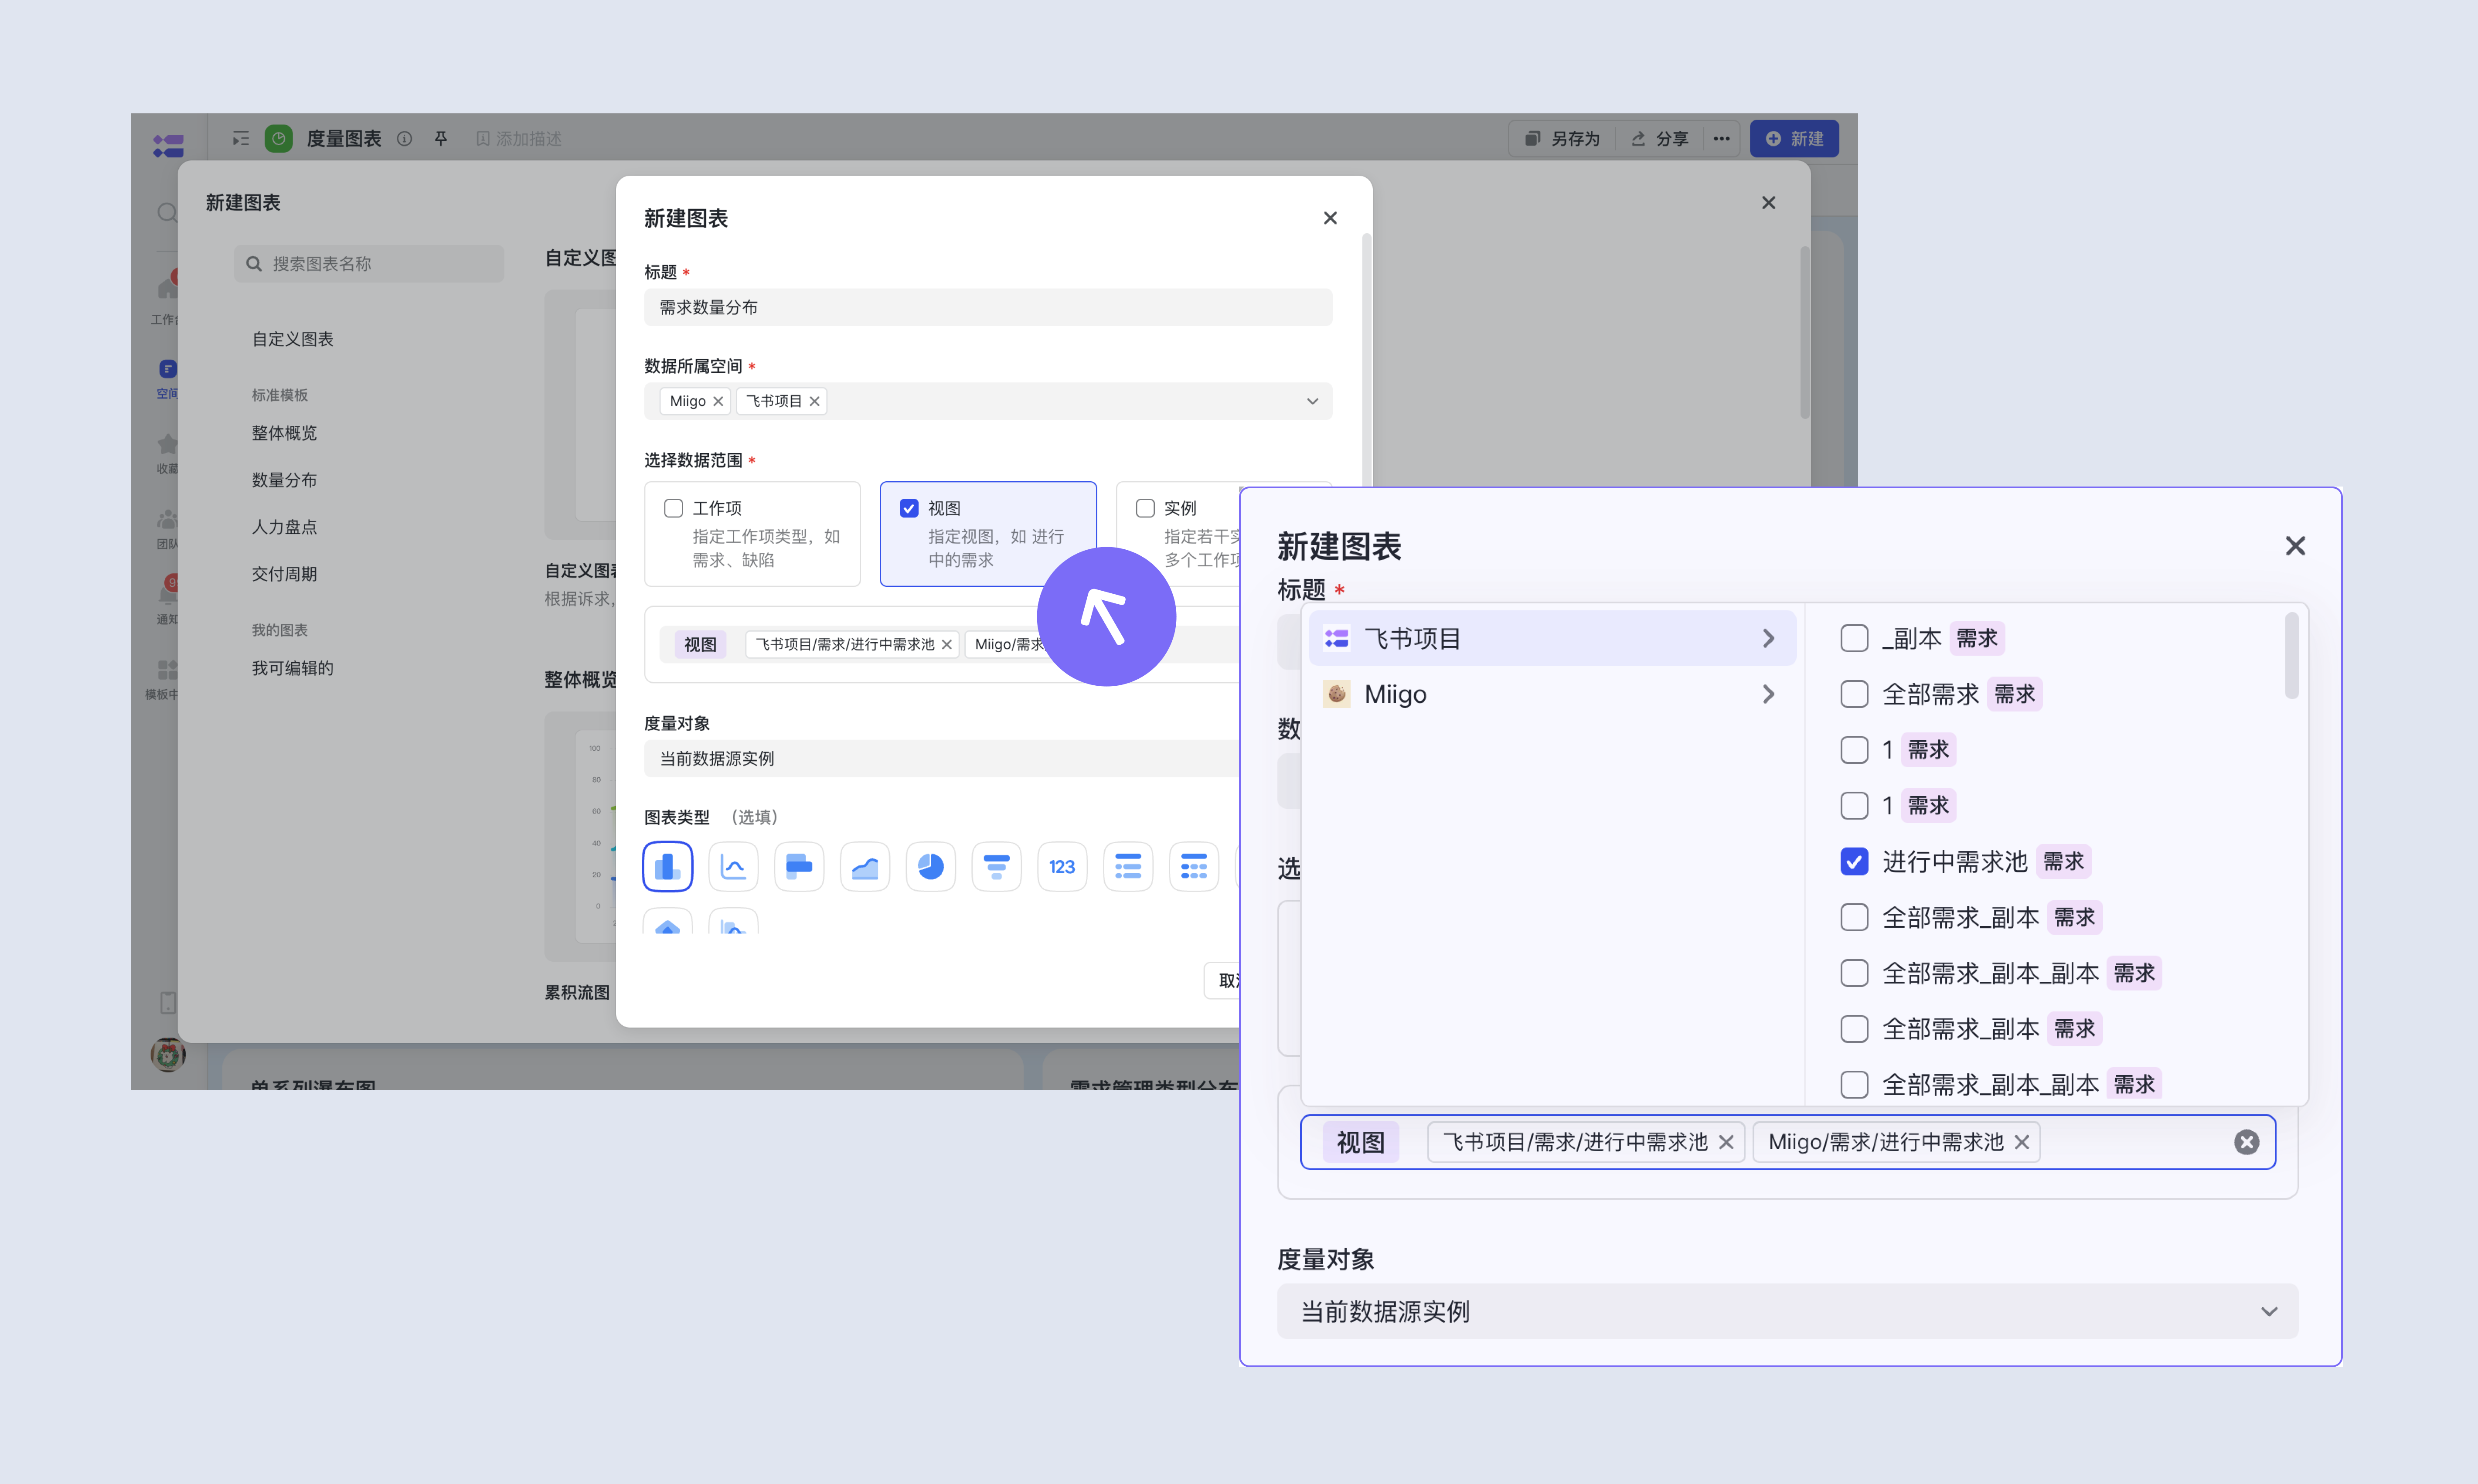The height and width of the screenshot is (1484, 2478).
Task: Click 添加描述 in the header
Action: [x=519, y=138]
